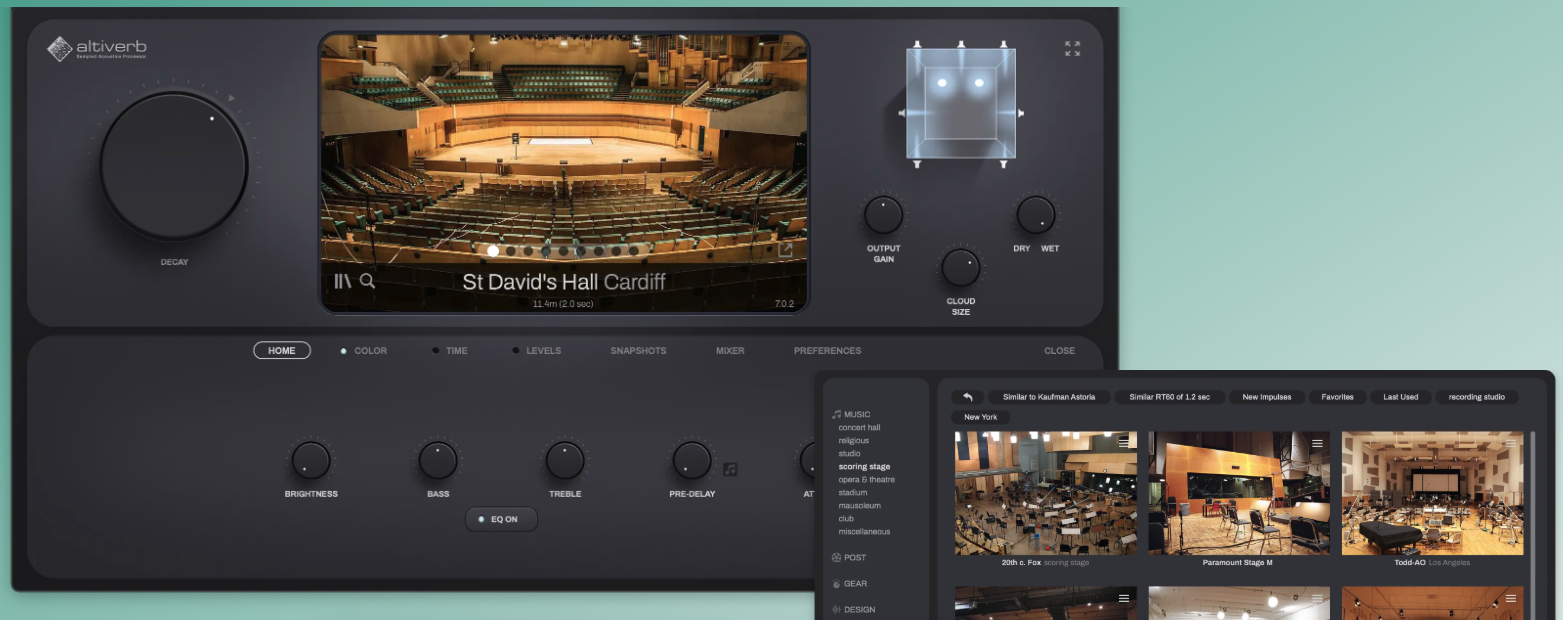Screen dimensions: 1563x620
Task: Select 'religious' in the browser sidebar
Action: tap(854, 441)
